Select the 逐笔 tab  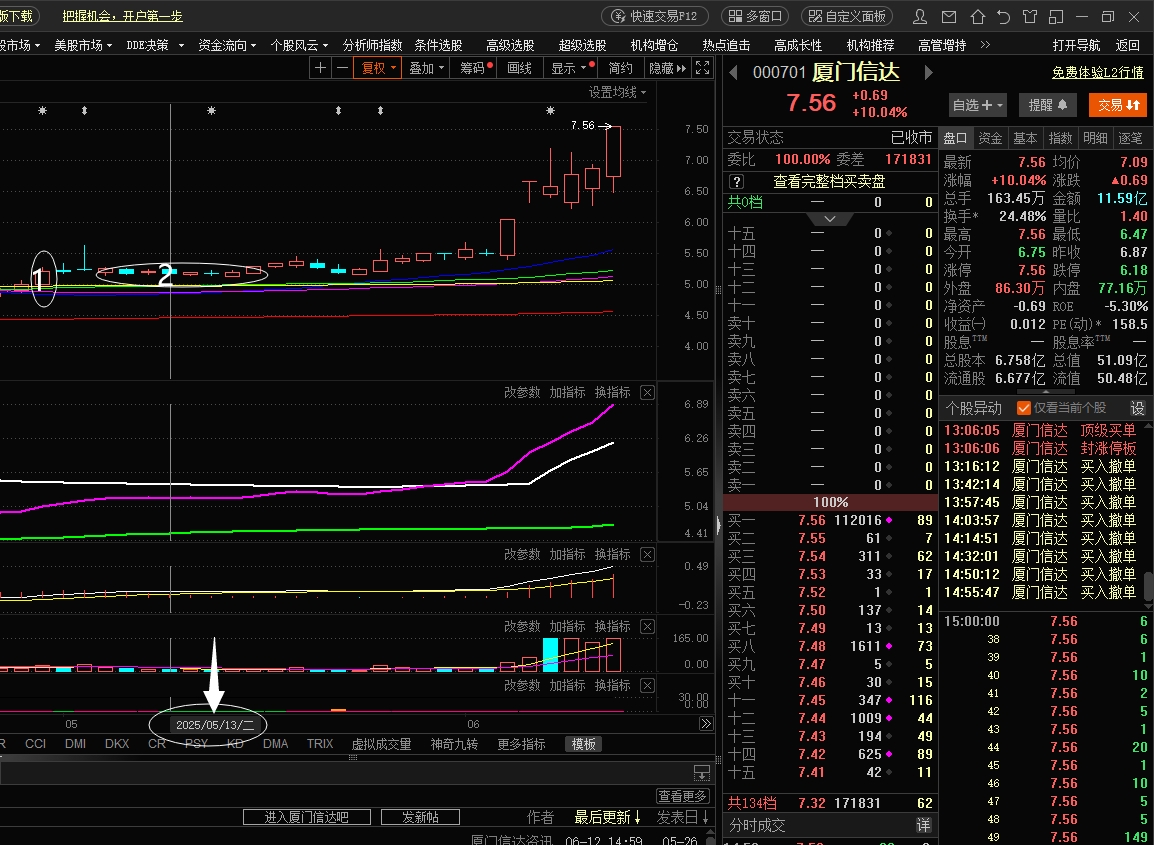tap(1130, 138)
